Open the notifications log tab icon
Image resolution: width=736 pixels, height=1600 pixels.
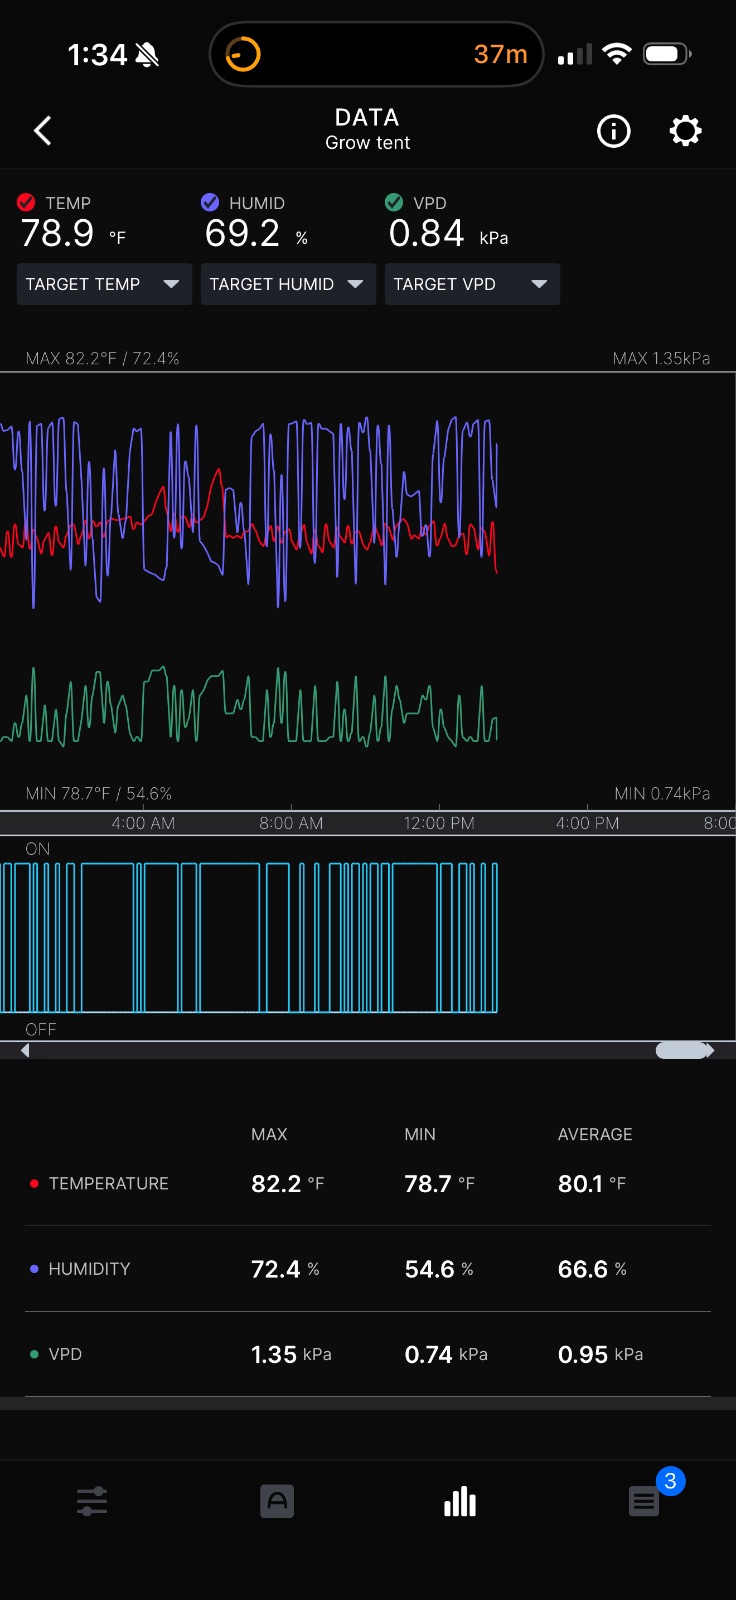(x=644, y=1501)
